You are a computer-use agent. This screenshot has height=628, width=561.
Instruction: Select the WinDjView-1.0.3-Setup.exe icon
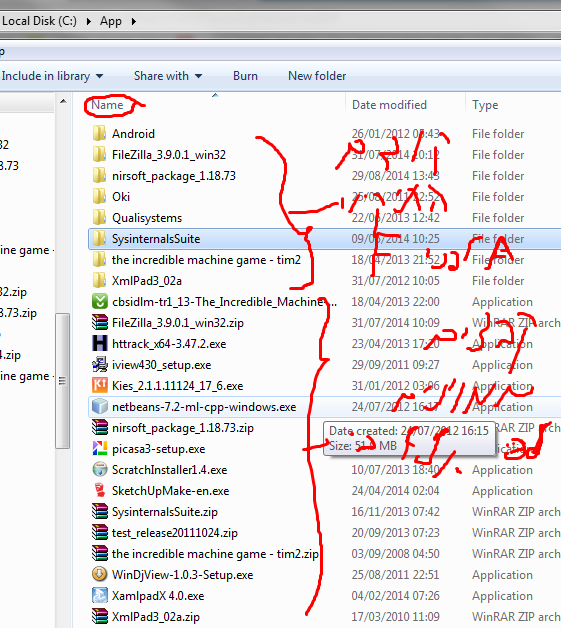click(x=100, y=574)
